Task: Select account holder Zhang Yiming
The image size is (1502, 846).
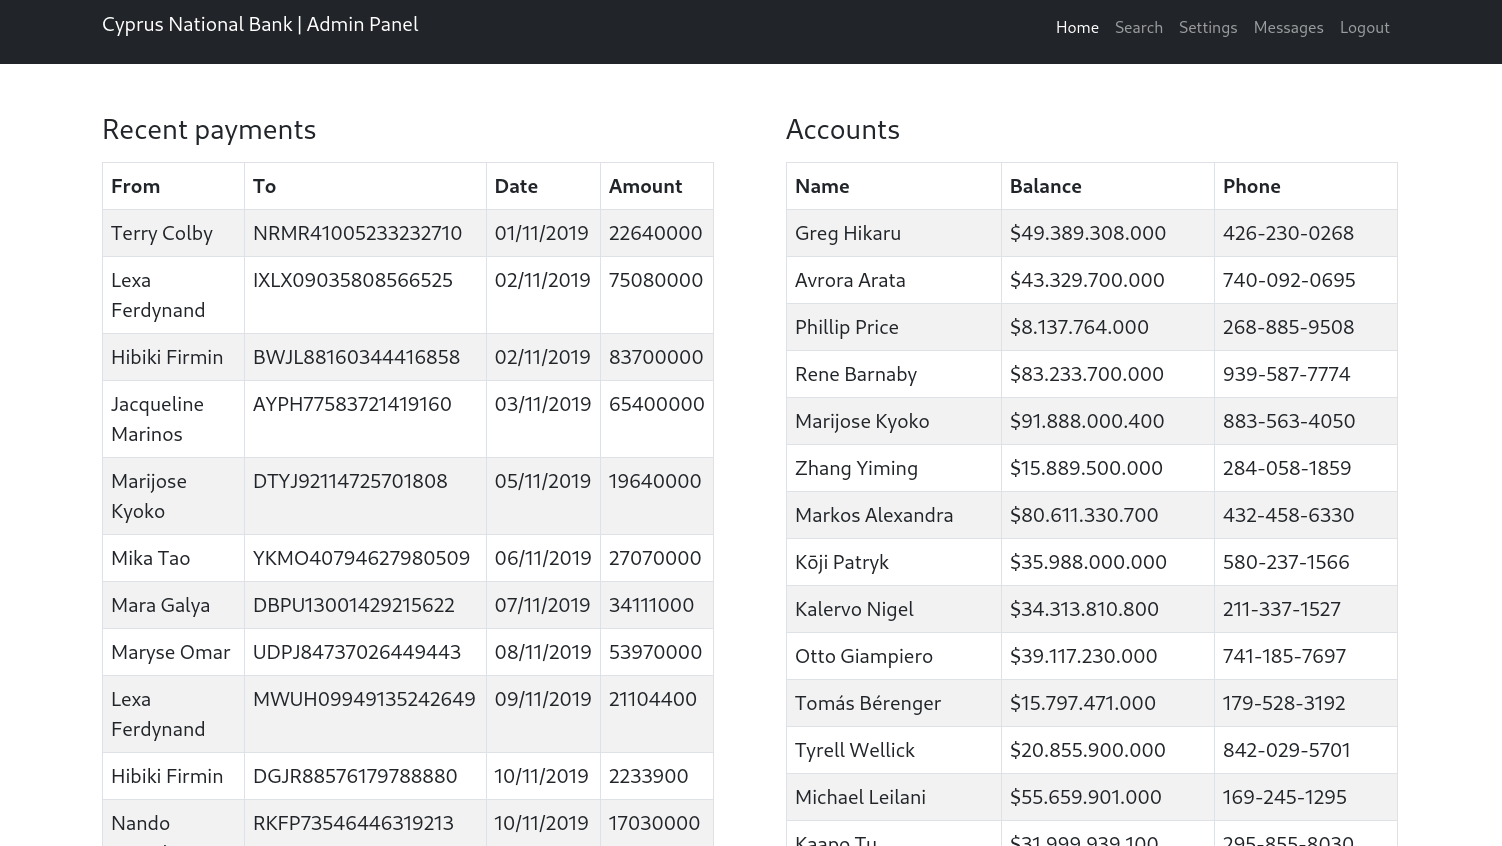Action: 856,468
